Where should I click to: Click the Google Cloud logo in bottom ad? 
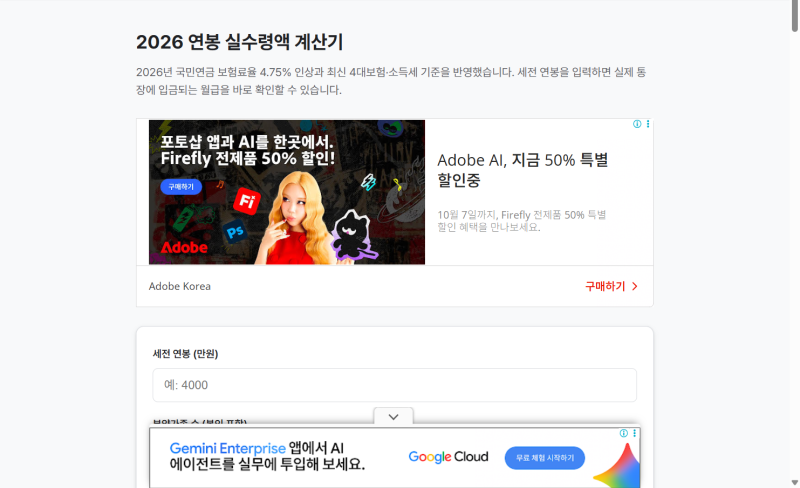[448, 457]
